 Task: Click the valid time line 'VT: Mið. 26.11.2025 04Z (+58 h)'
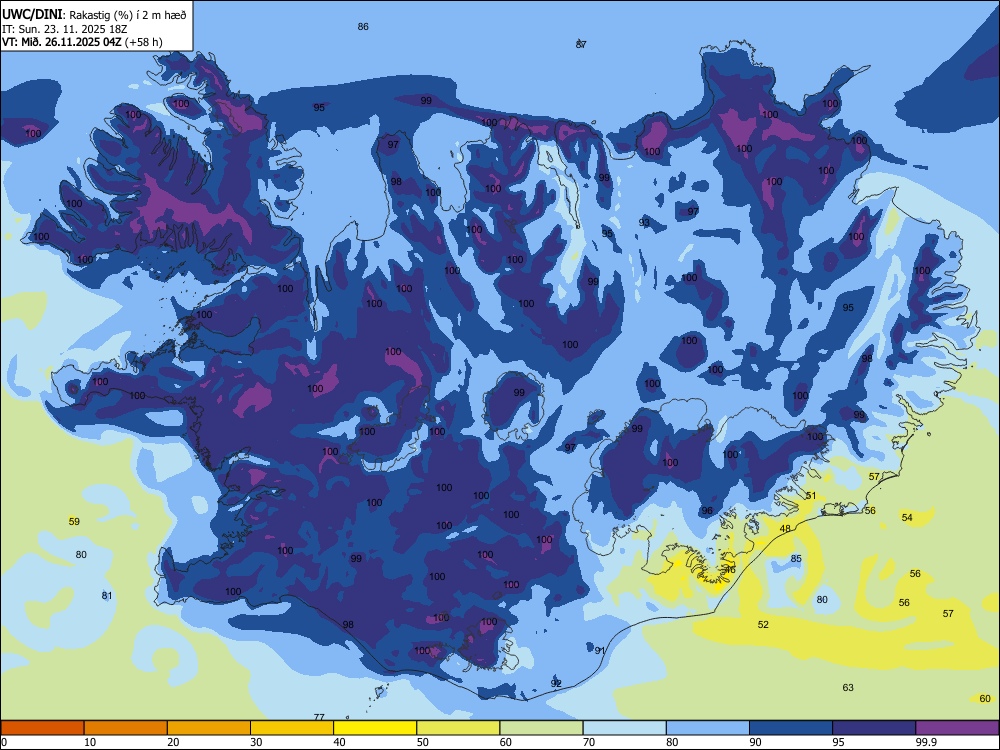tap(82, 42)
